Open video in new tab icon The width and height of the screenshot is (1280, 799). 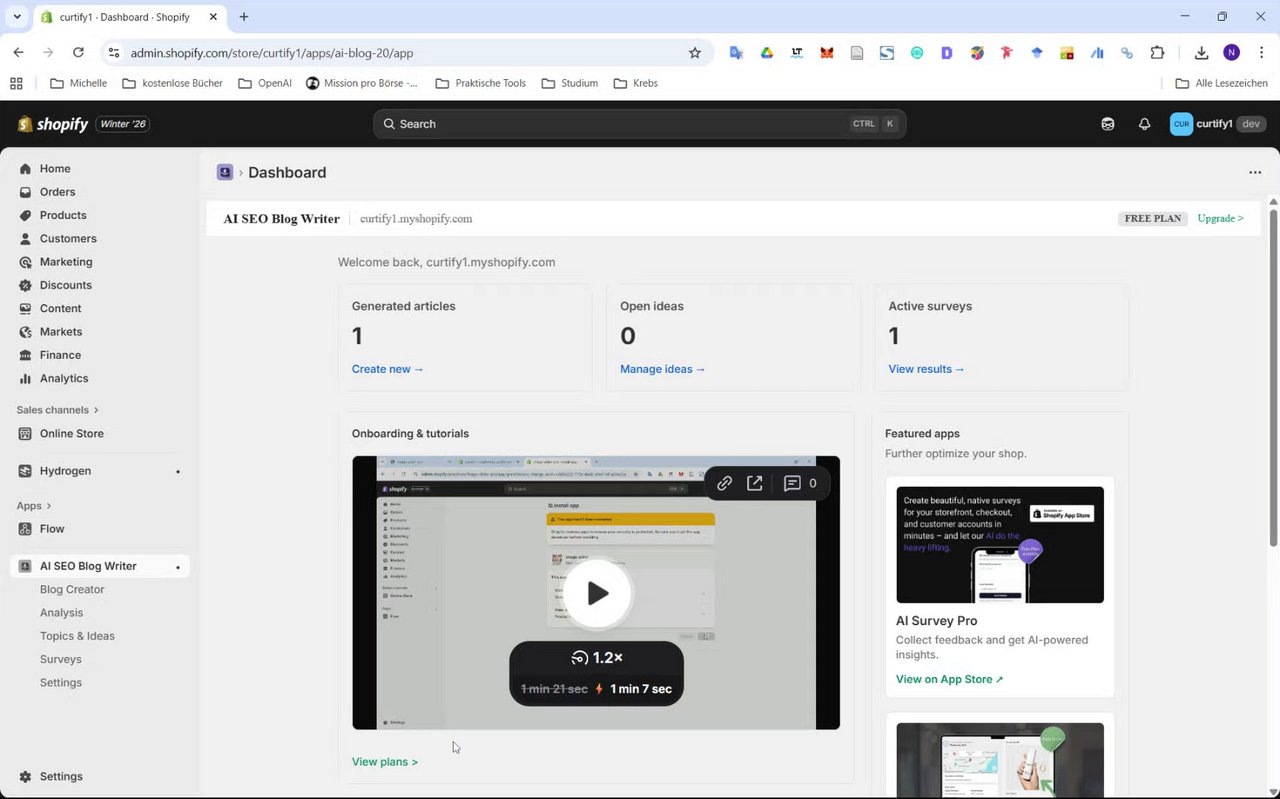[x=755, y=483]
